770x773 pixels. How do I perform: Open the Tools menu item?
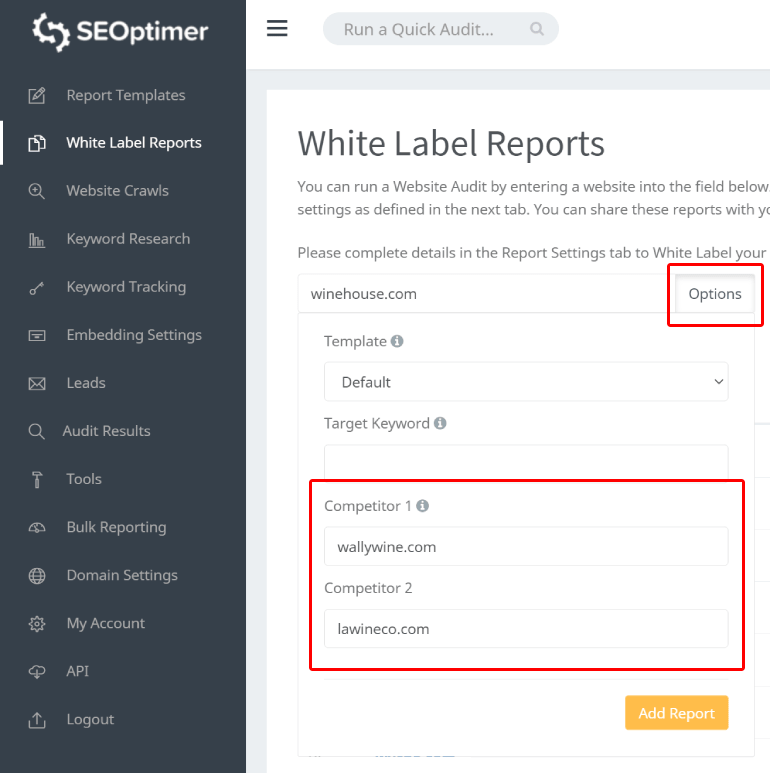[84, 479]
